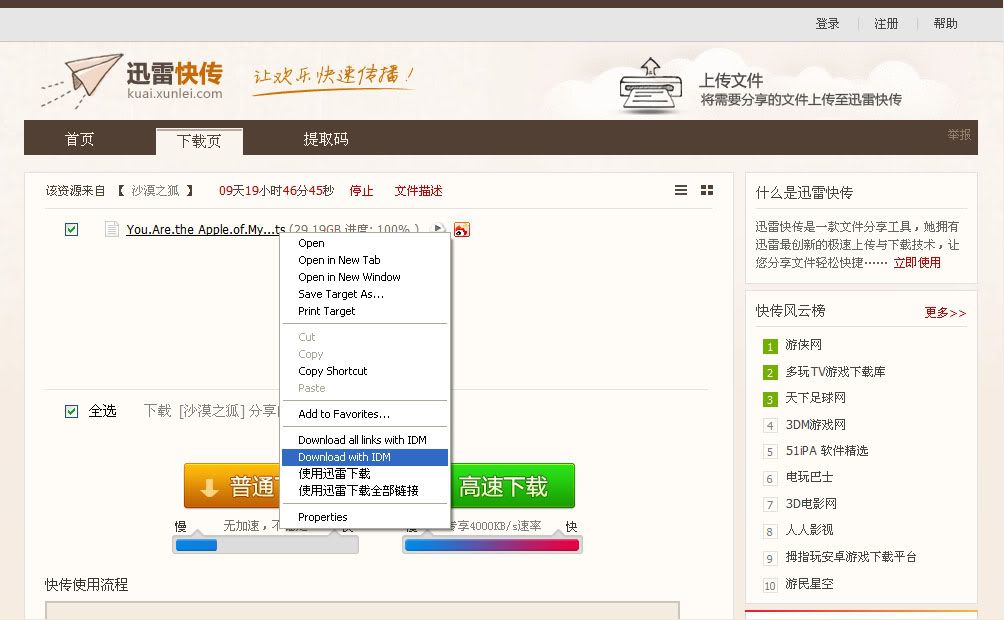Select Save Target As… menu entry

[365, 294]
